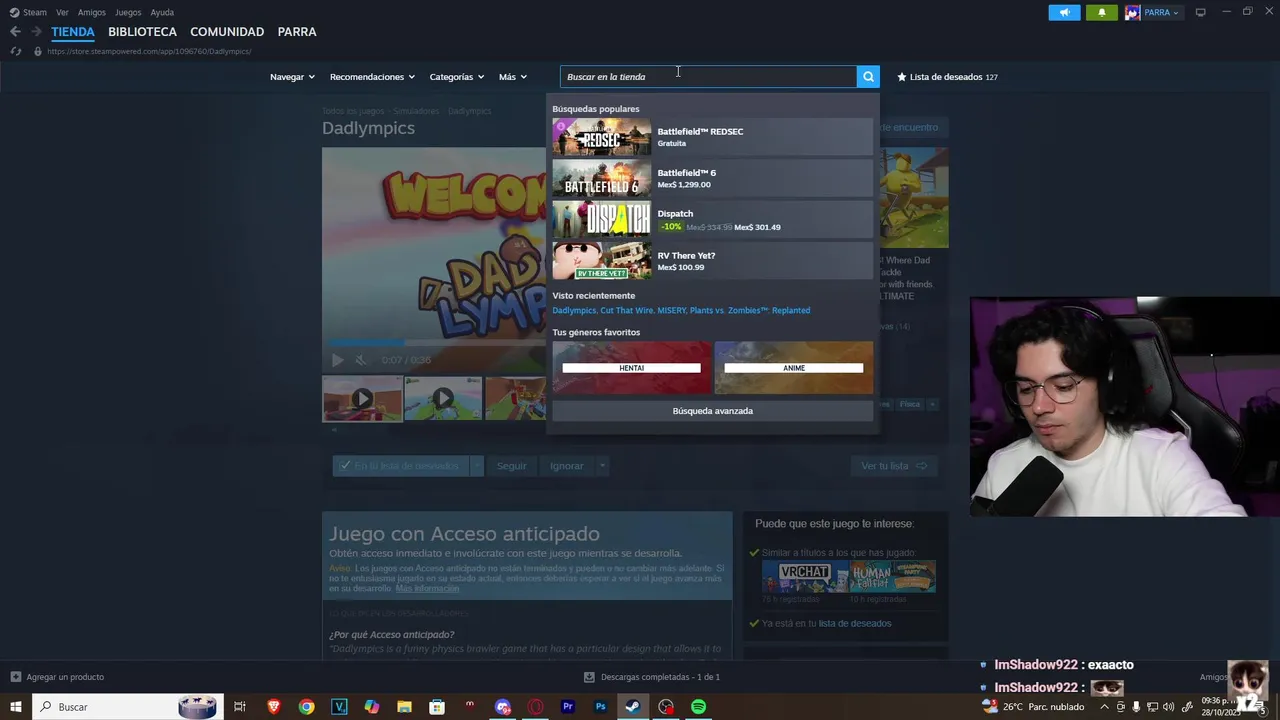Viewport: 1280px width, 720px height.
Task: Open the Windows Start menu
Action: 15,707
